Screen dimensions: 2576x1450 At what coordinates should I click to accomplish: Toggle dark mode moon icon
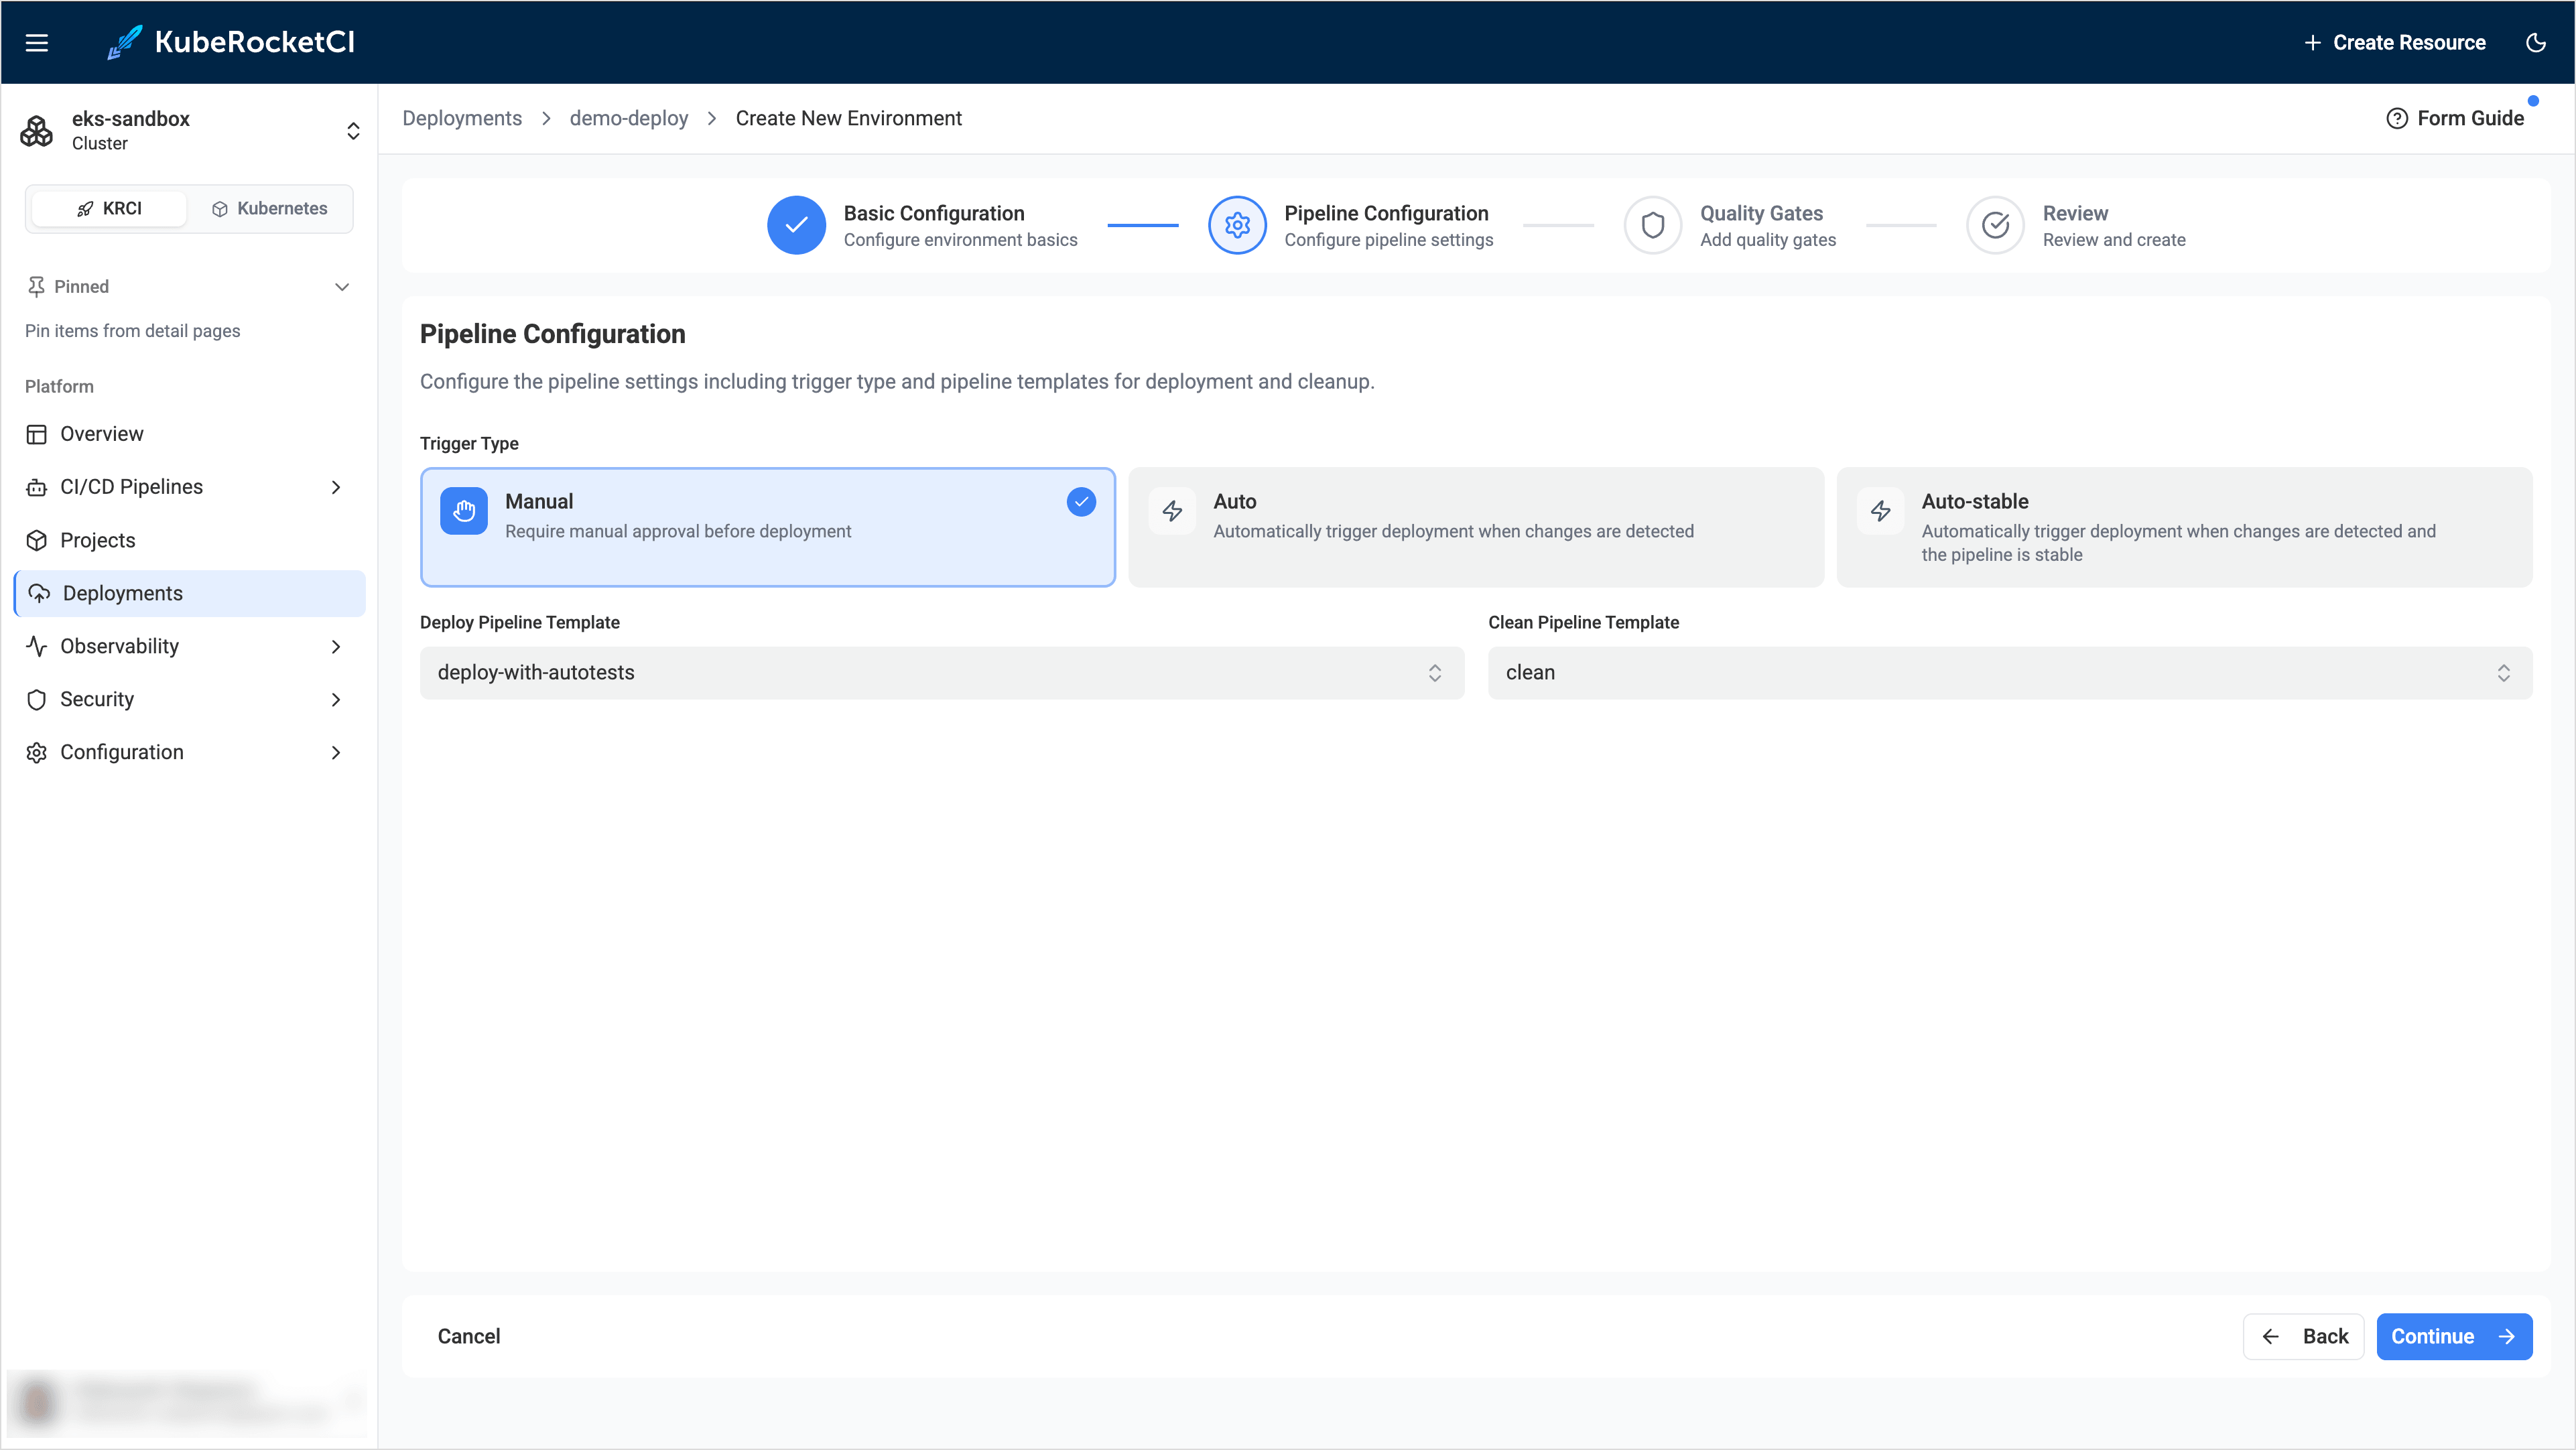coord(2535,42)
